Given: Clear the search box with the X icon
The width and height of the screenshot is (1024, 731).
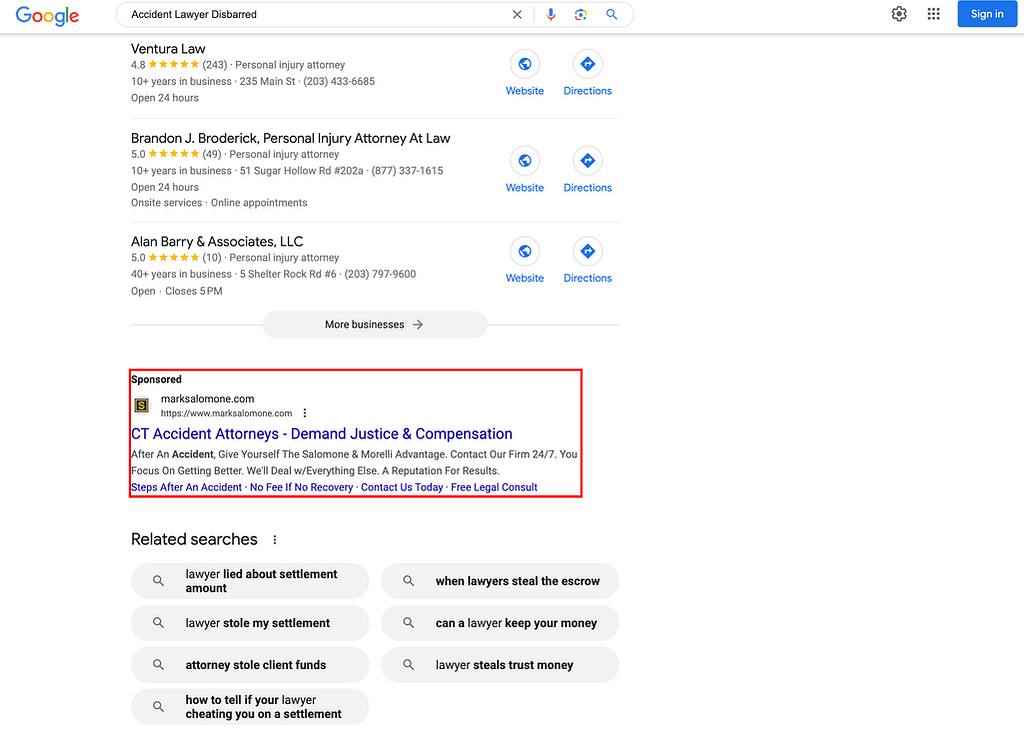Looking at the screenshot, I should [517, 14].
